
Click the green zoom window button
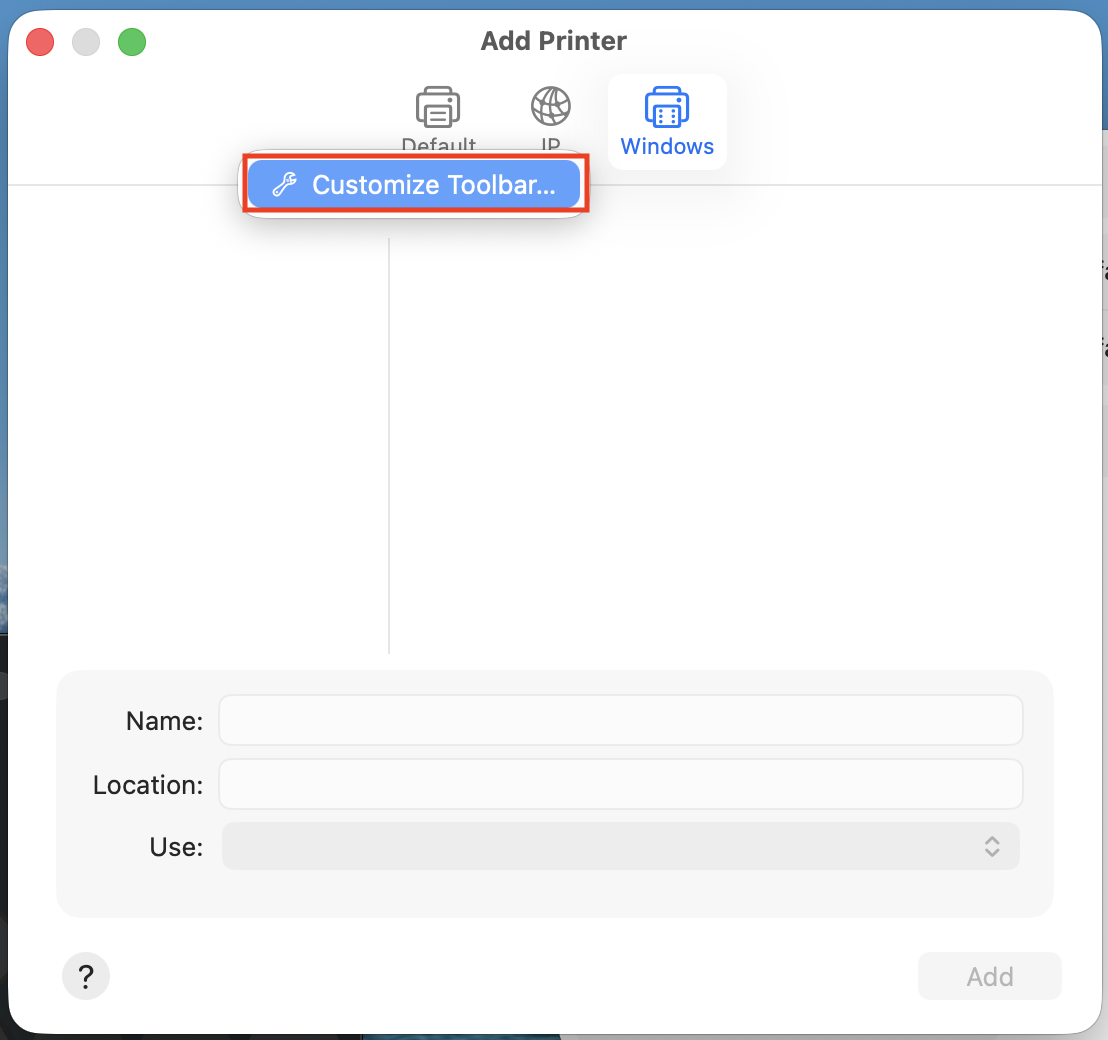point(132,42)
